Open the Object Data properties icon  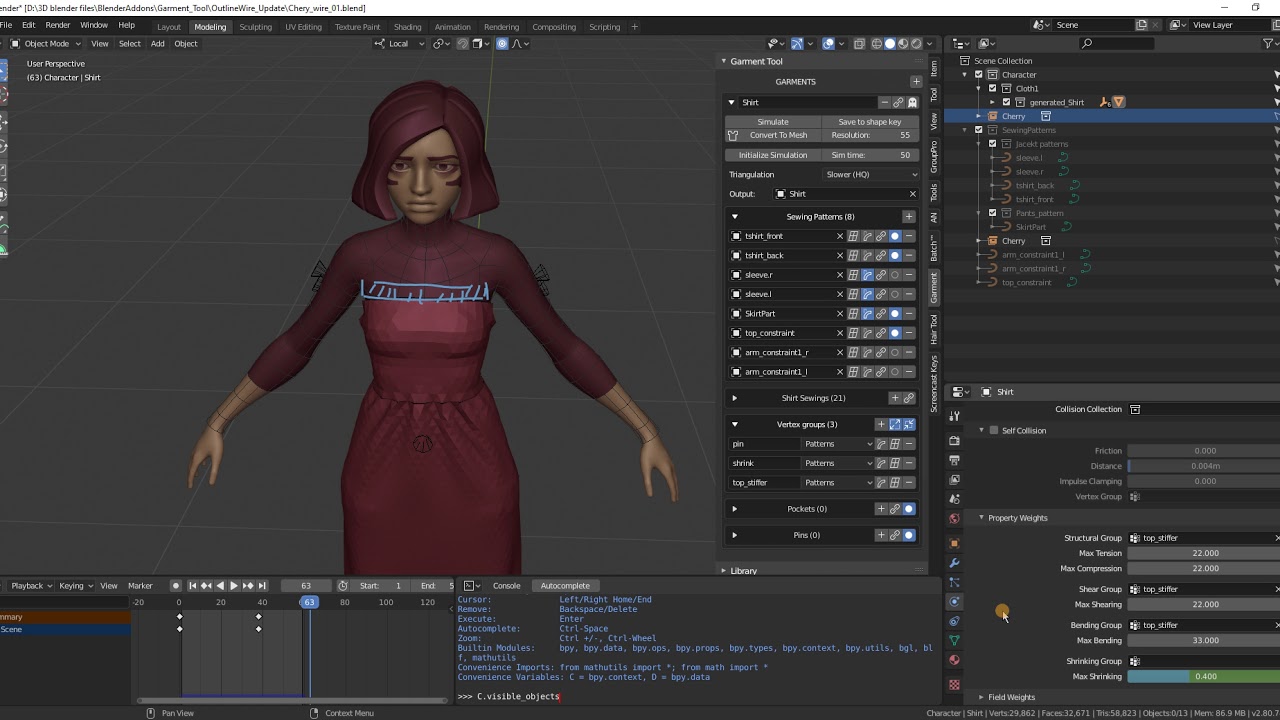tap(954, 640)
